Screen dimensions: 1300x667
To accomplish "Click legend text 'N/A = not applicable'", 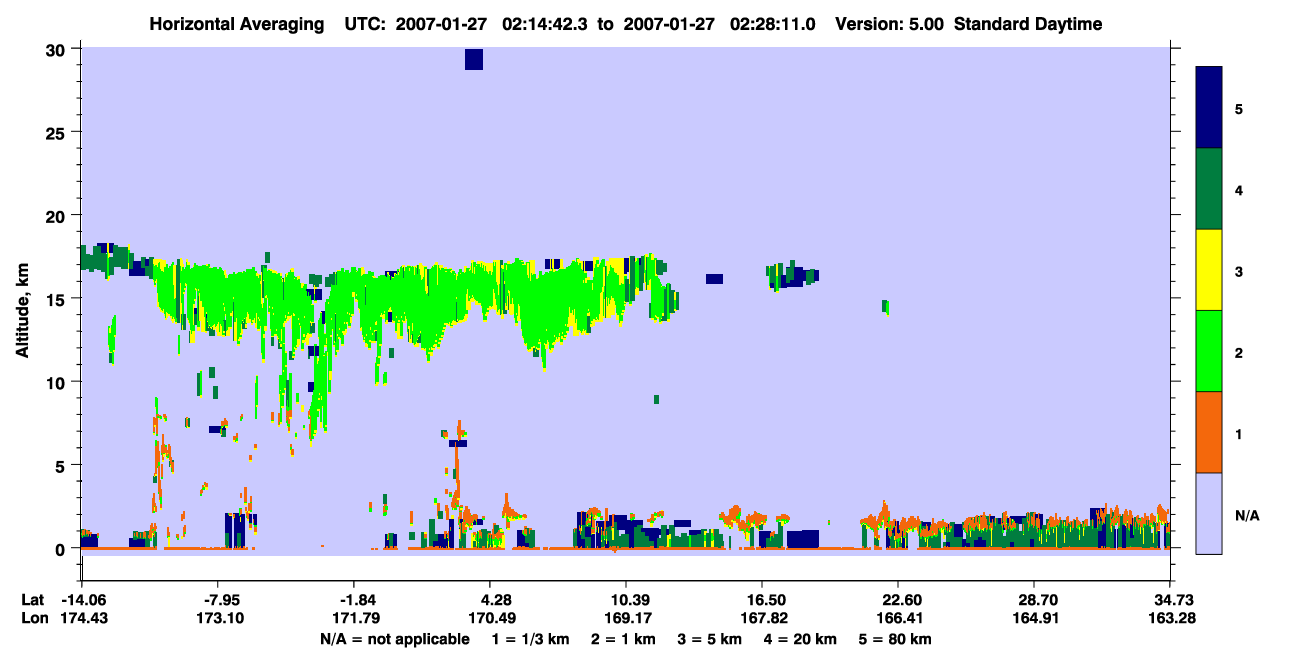I will [394, 639].
